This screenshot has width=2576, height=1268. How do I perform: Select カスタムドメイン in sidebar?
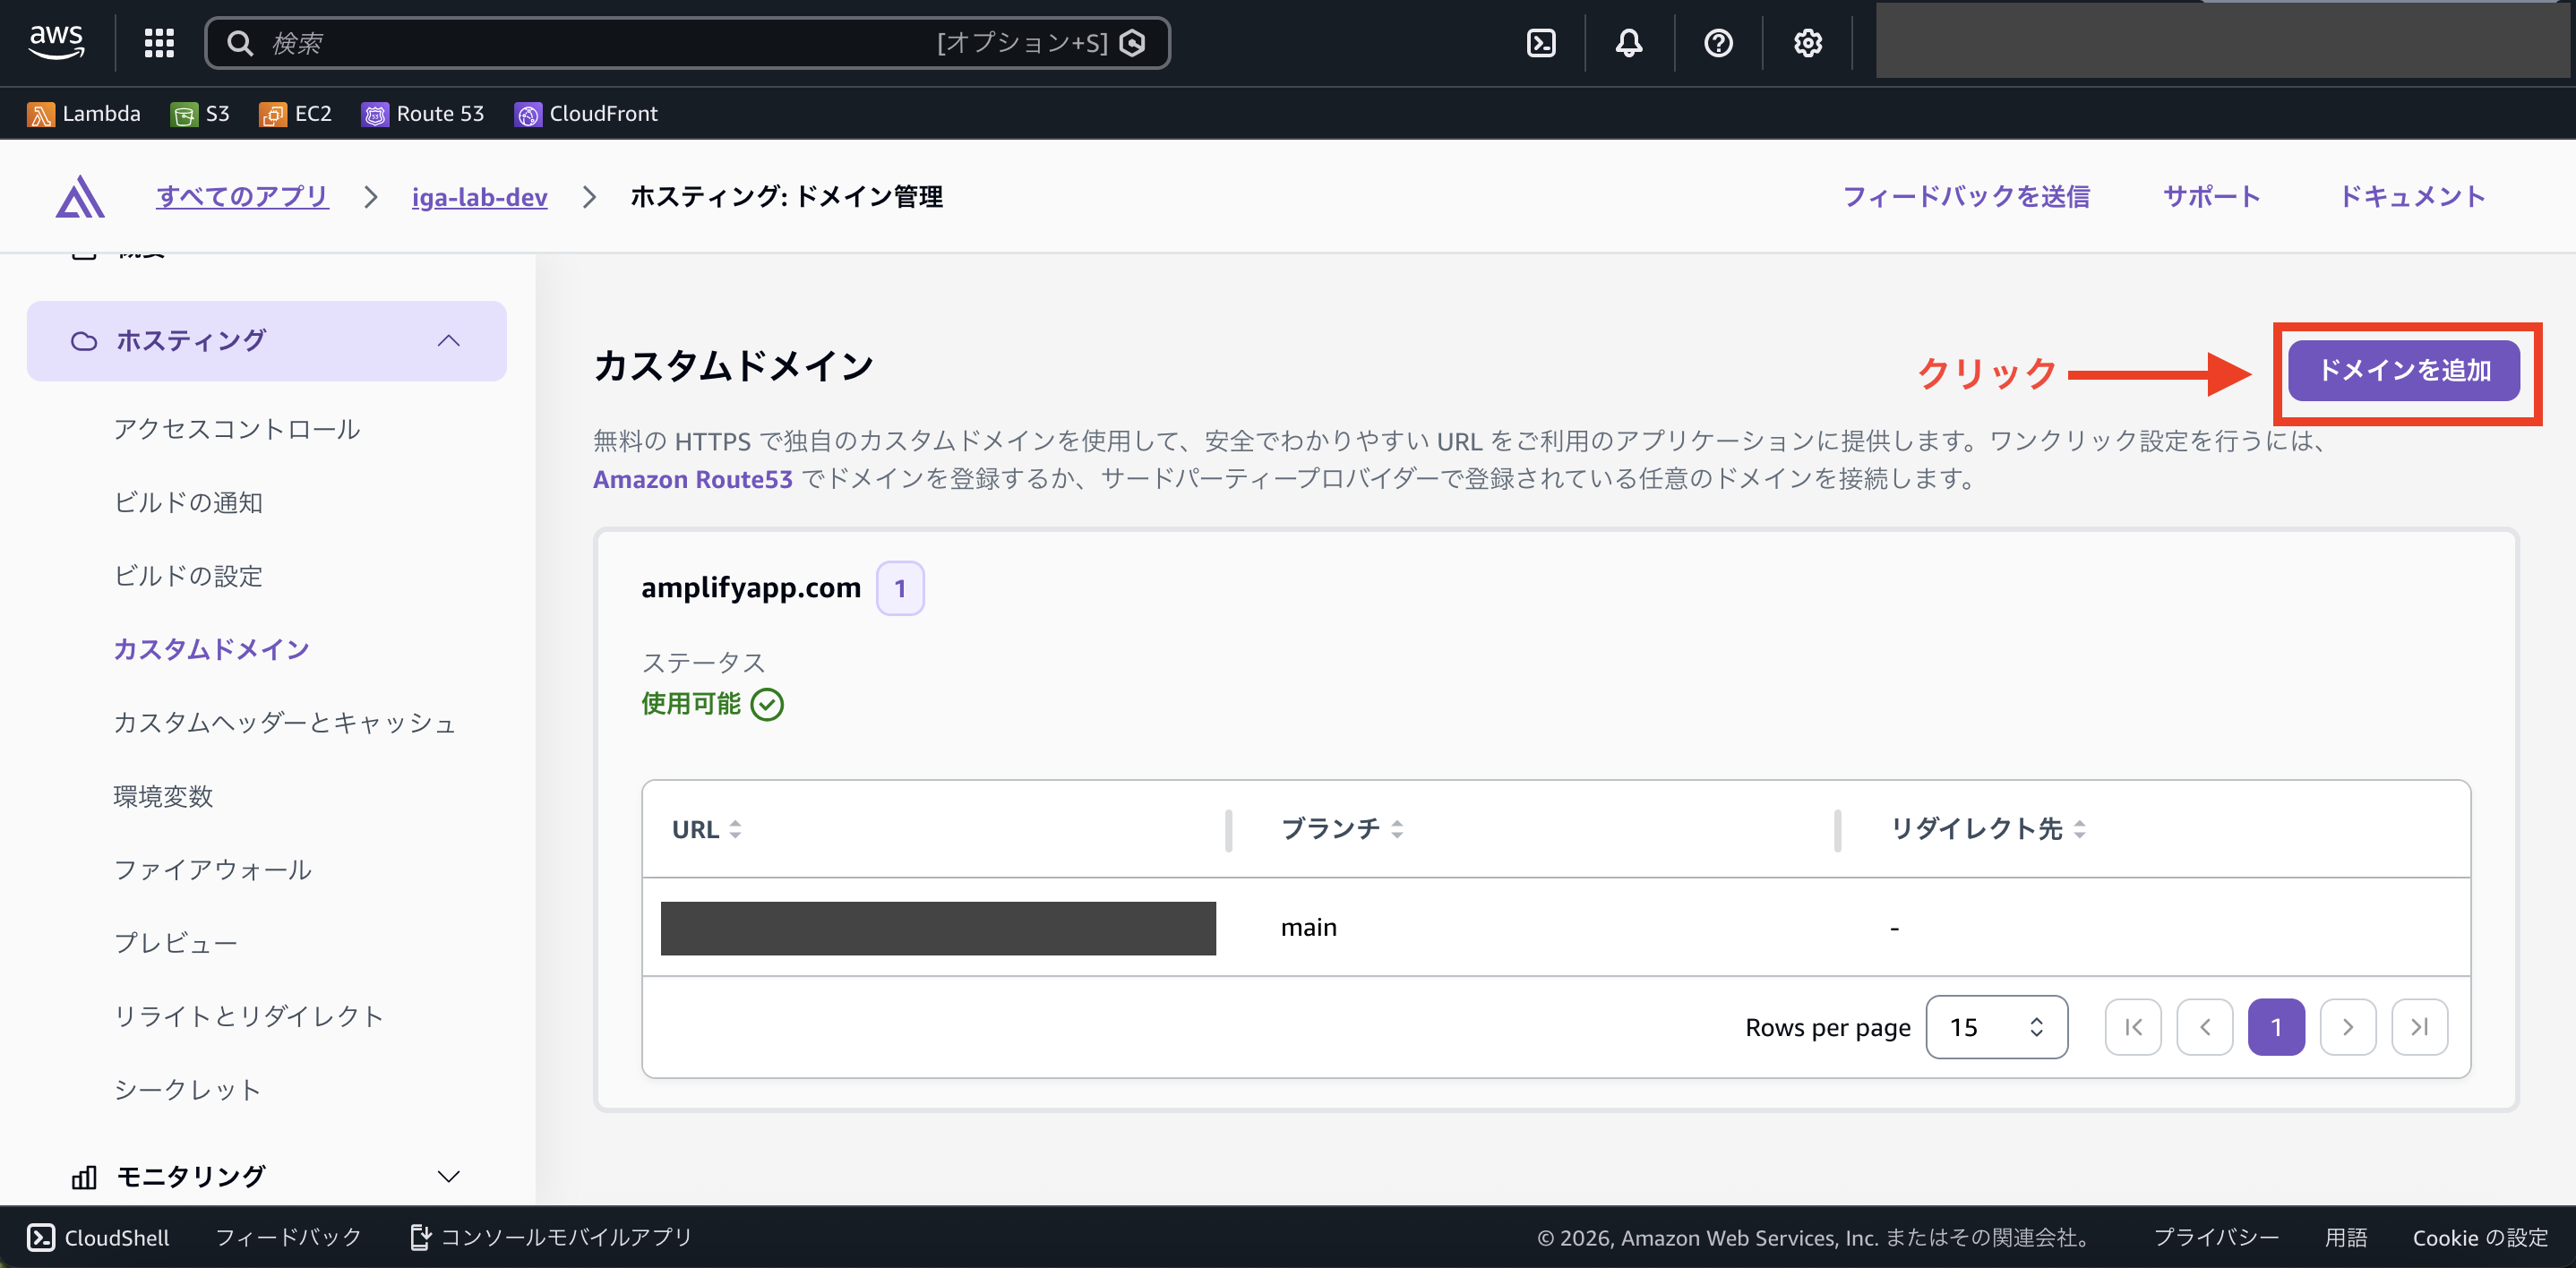(212, 649)
